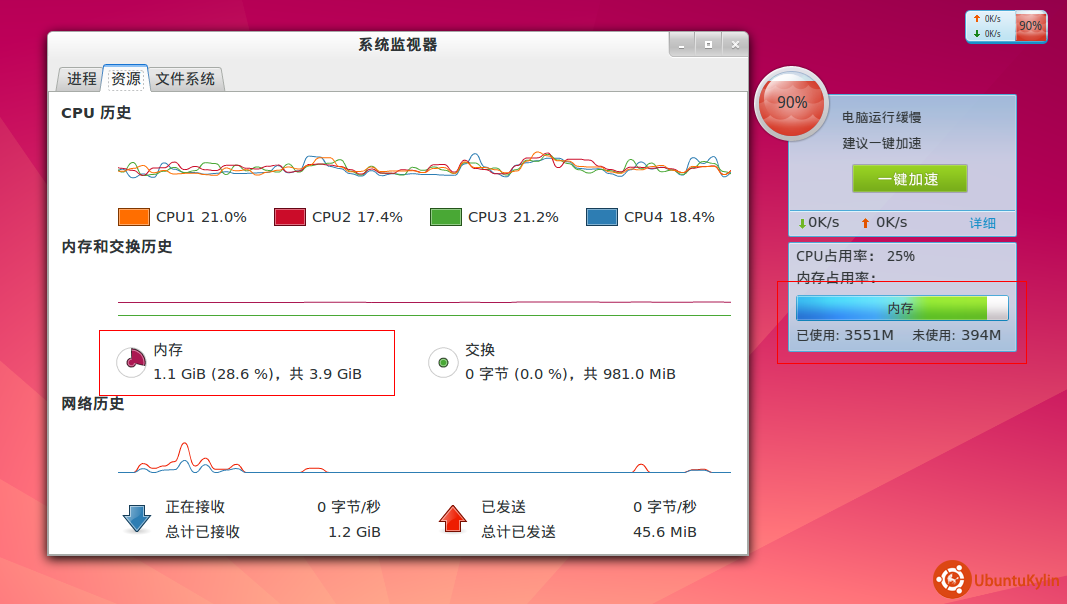Switch to the 进程 tab
Image resolution: width=1067 pixels, height=604 pixels.
coord(81,78)
